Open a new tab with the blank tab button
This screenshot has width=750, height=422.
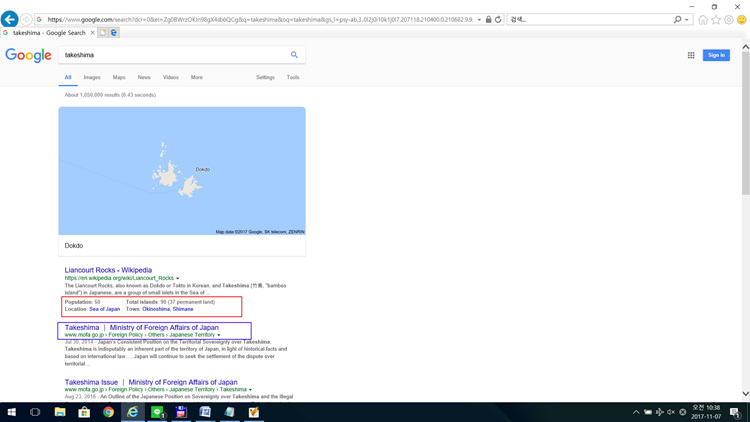103,33
